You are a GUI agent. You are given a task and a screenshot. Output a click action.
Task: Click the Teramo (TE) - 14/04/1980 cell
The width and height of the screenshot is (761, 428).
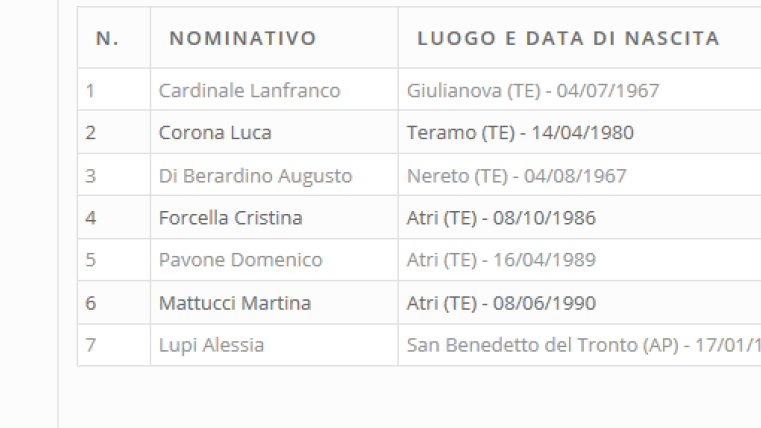(520, 132)
